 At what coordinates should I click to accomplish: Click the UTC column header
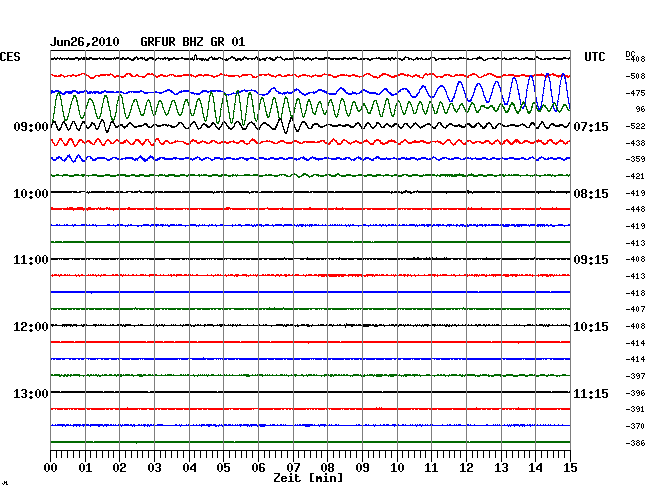595,57
